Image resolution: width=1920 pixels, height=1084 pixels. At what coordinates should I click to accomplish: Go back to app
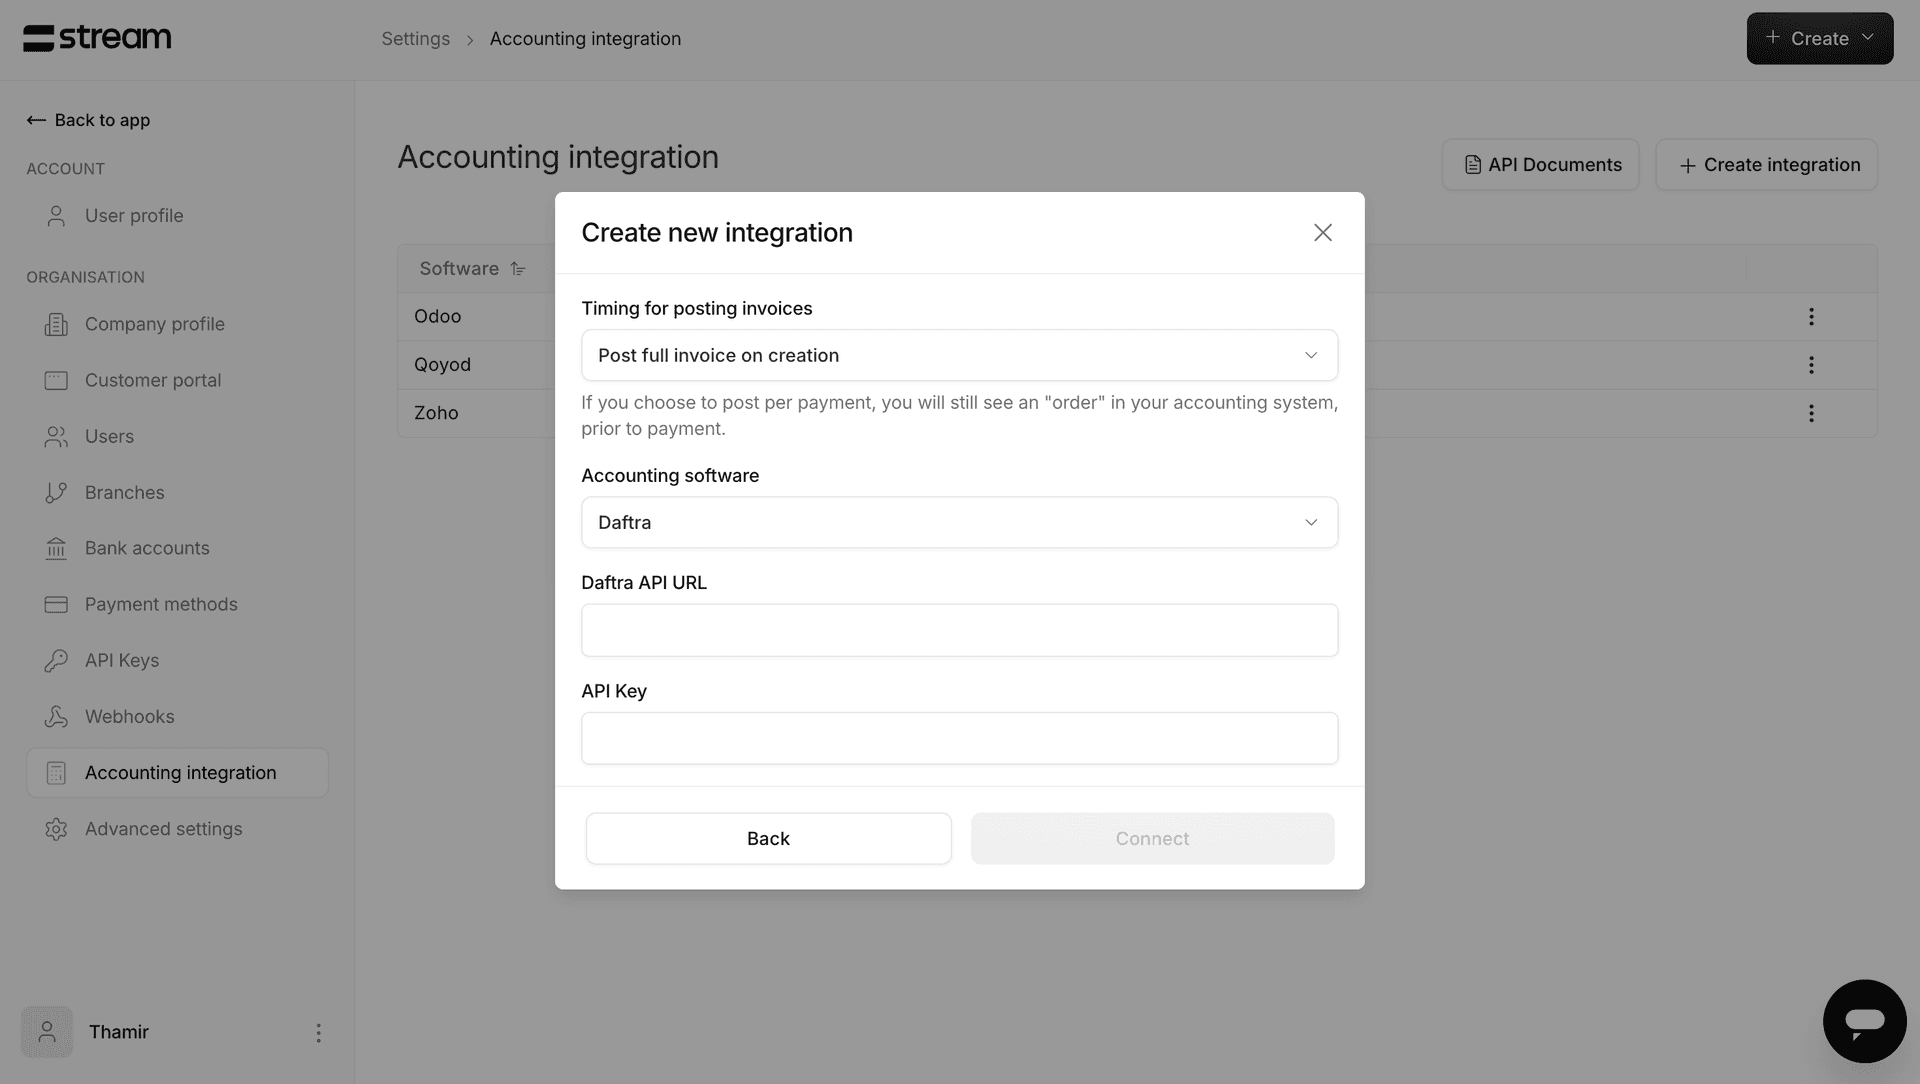click(88, 120)
